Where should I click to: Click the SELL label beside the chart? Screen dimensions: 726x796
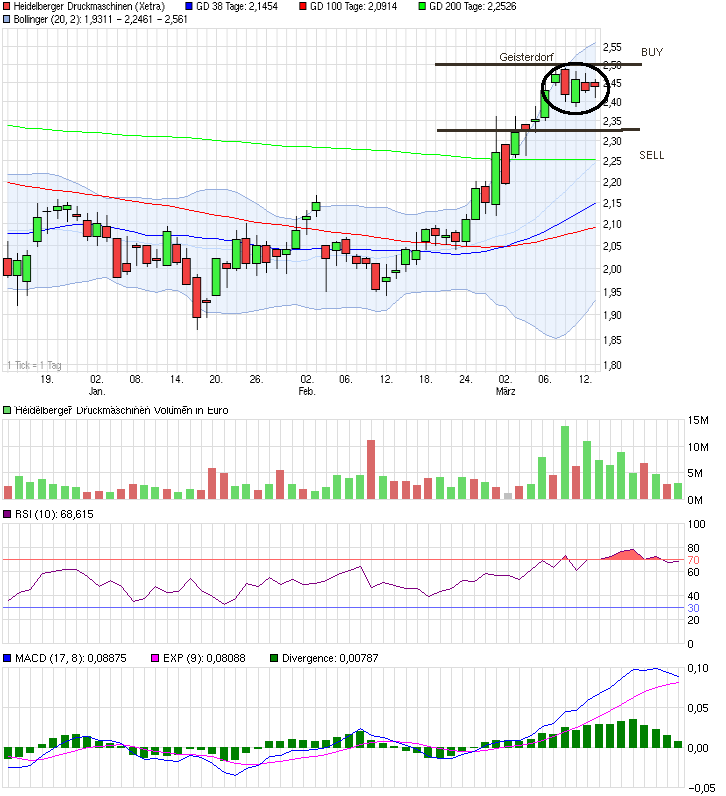pos(652,155)
